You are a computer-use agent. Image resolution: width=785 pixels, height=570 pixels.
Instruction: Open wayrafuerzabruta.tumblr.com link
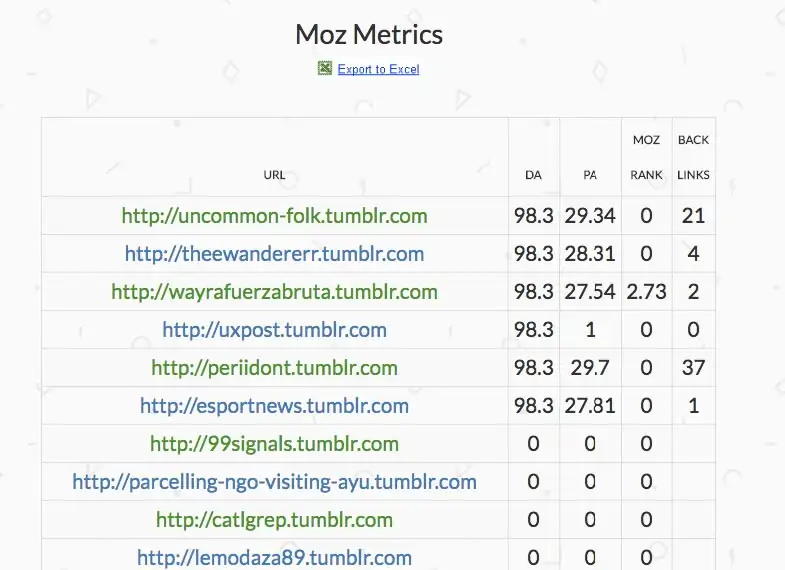coord(274,292)
